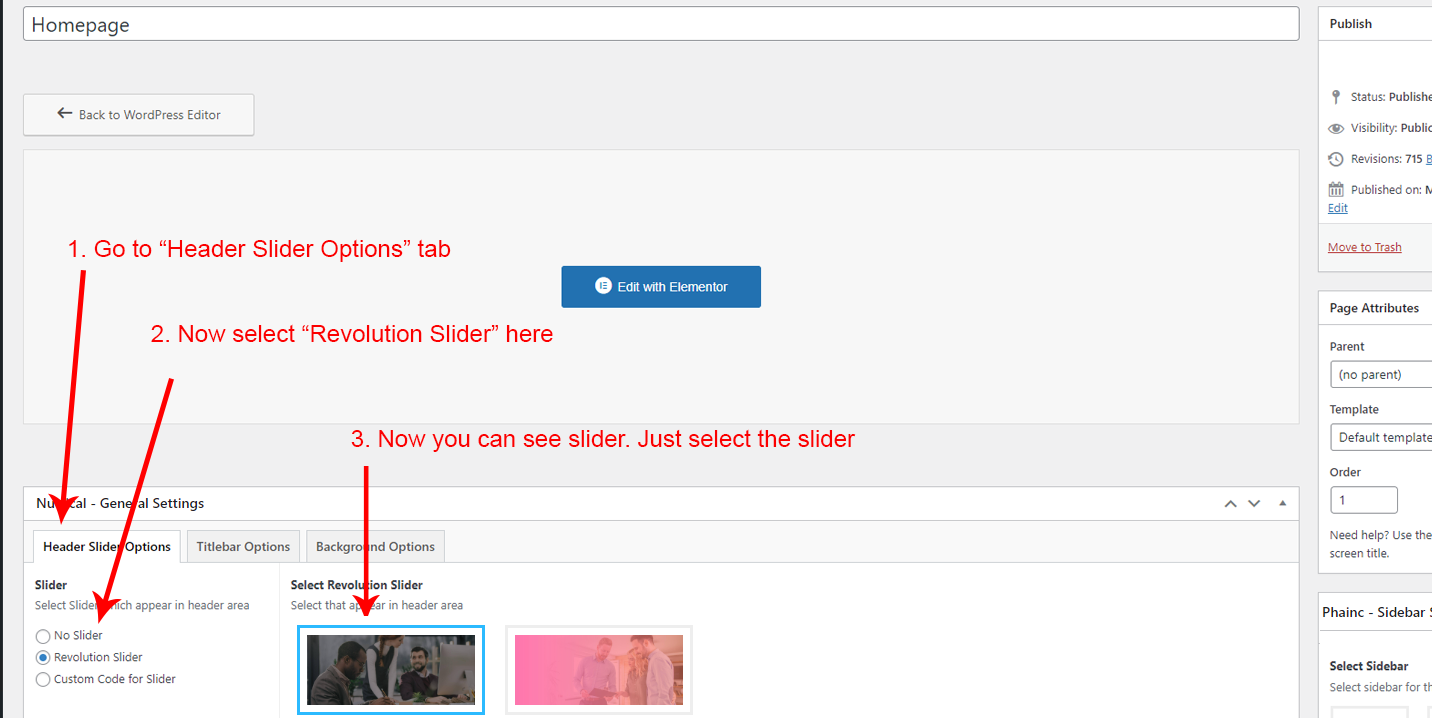Choose the Revolution Slider radio button
The height and width of the screenshot is (718, 1432).
(43, 658)
